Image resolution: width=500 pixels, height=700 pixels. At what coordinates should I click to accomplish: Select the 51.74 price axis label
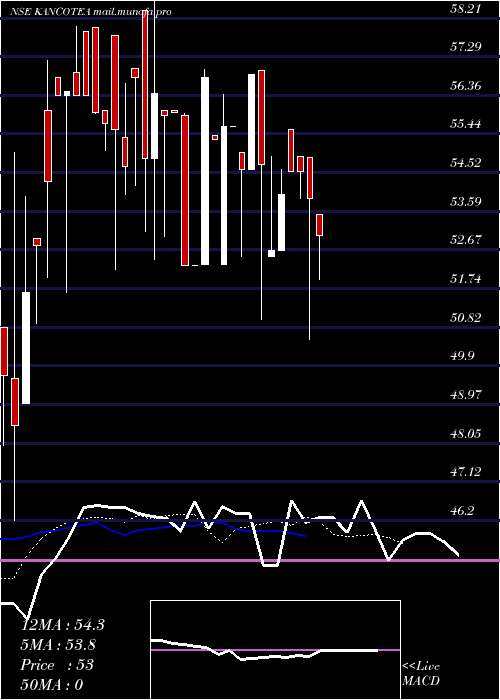(466, 279)
